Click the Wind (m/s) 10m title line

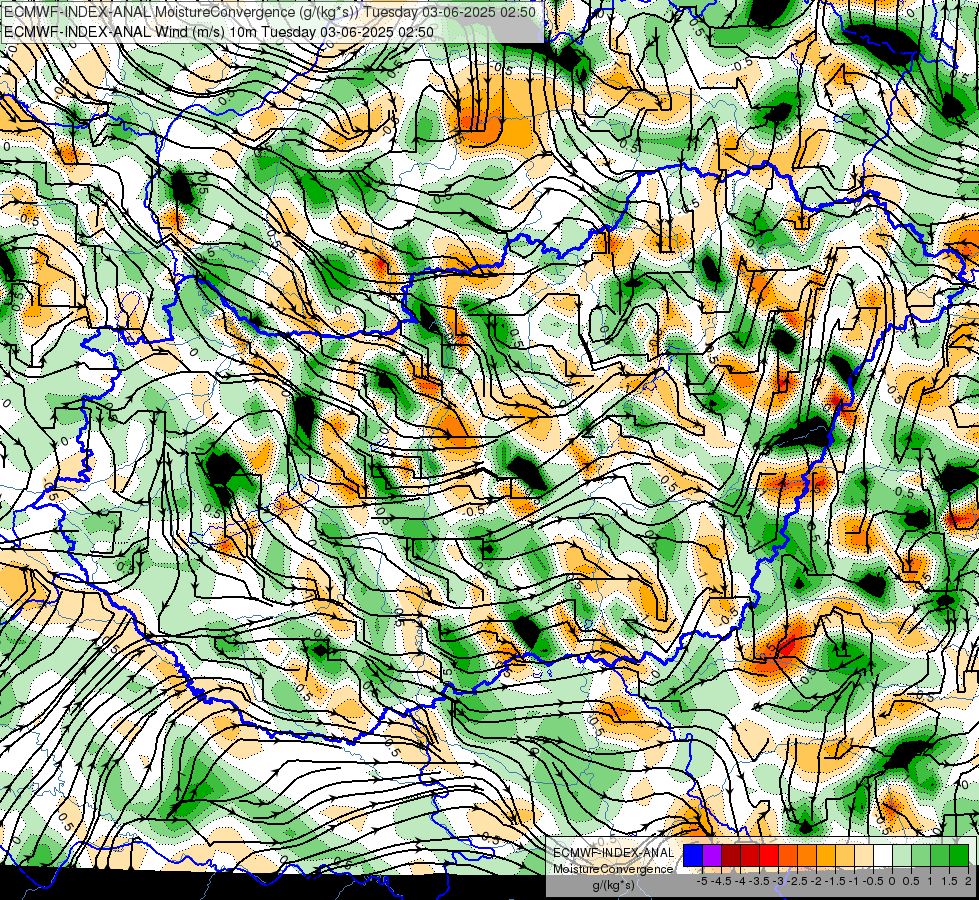[219, 31]
